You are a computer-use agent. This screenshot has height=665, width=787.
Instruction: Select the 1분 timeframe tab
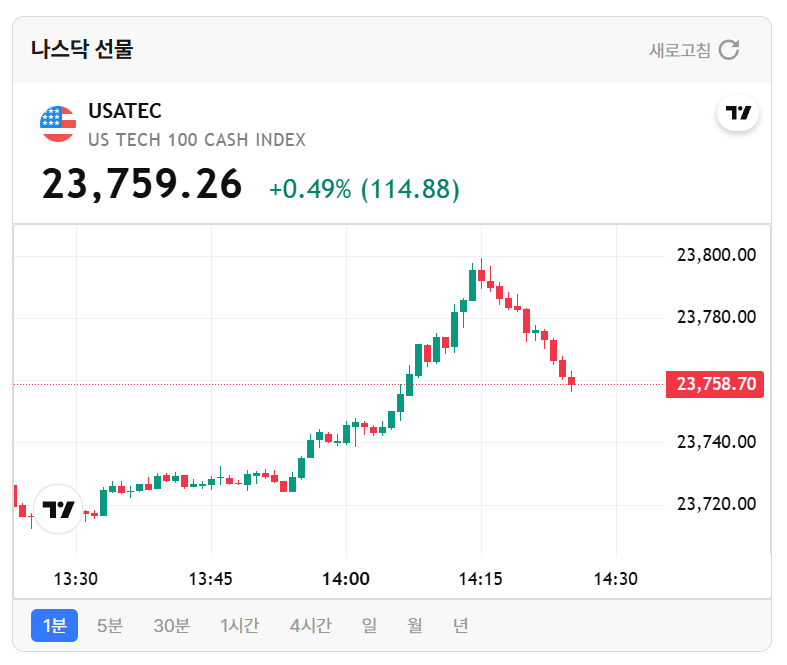(x=54, y=626)
